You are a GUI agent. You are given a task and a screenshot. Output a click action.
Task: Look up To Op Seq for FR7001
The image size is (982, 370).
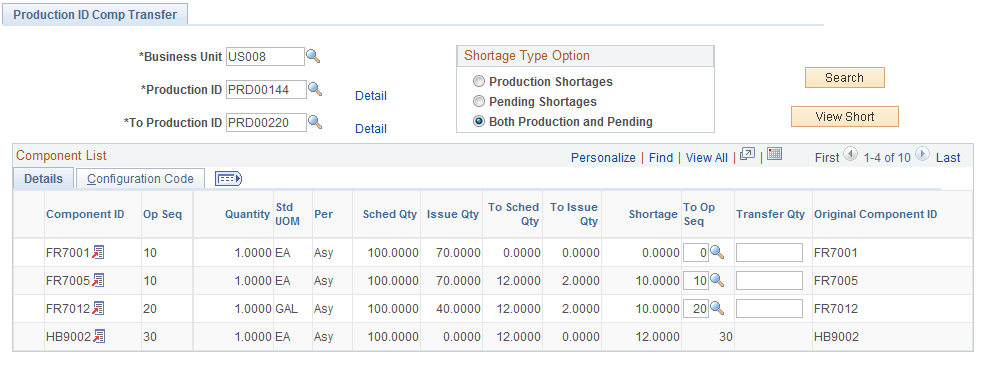click(x=717, y=252)
